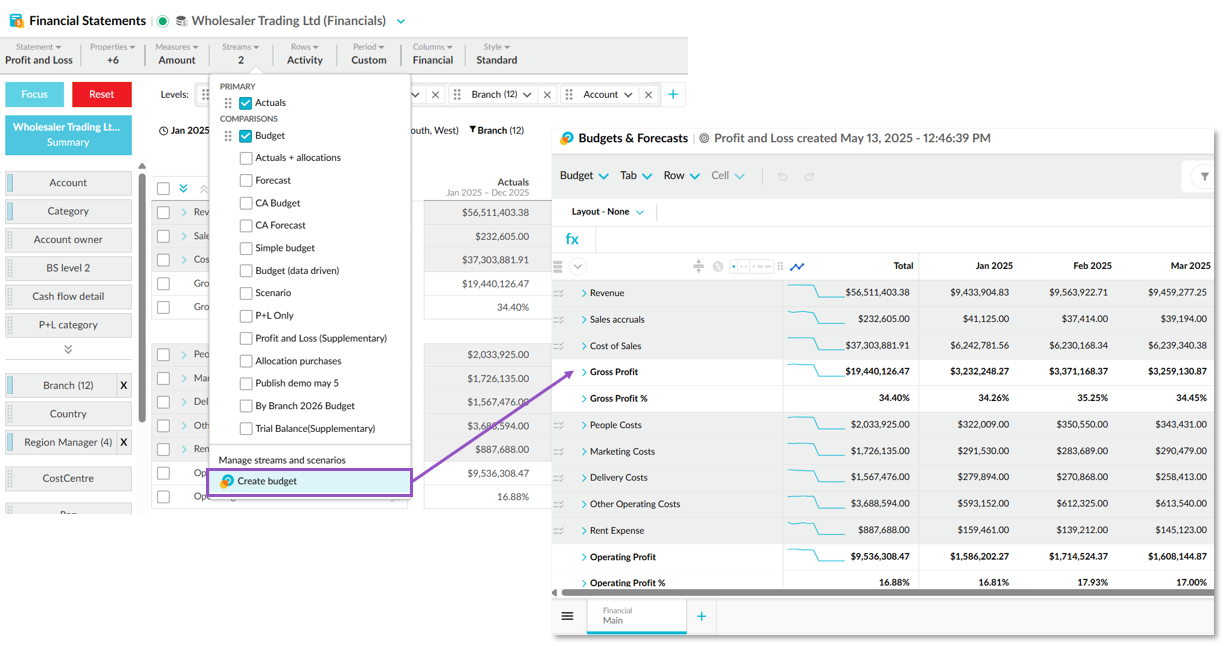Add a new tab with plus icon
This screenshot has width=1226, height=646.
click(x=701, y=616)
